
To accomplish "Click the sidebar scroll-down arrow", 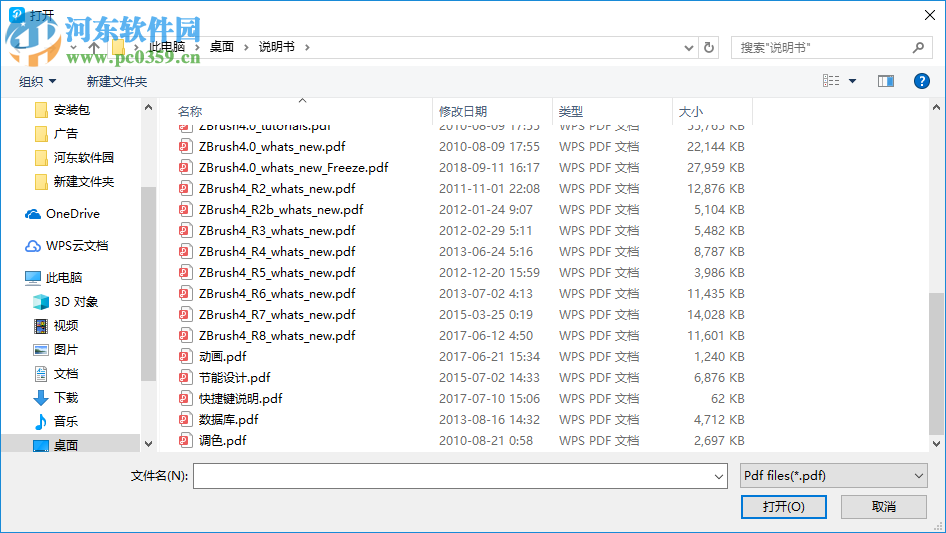I will [x=148, y=444].
